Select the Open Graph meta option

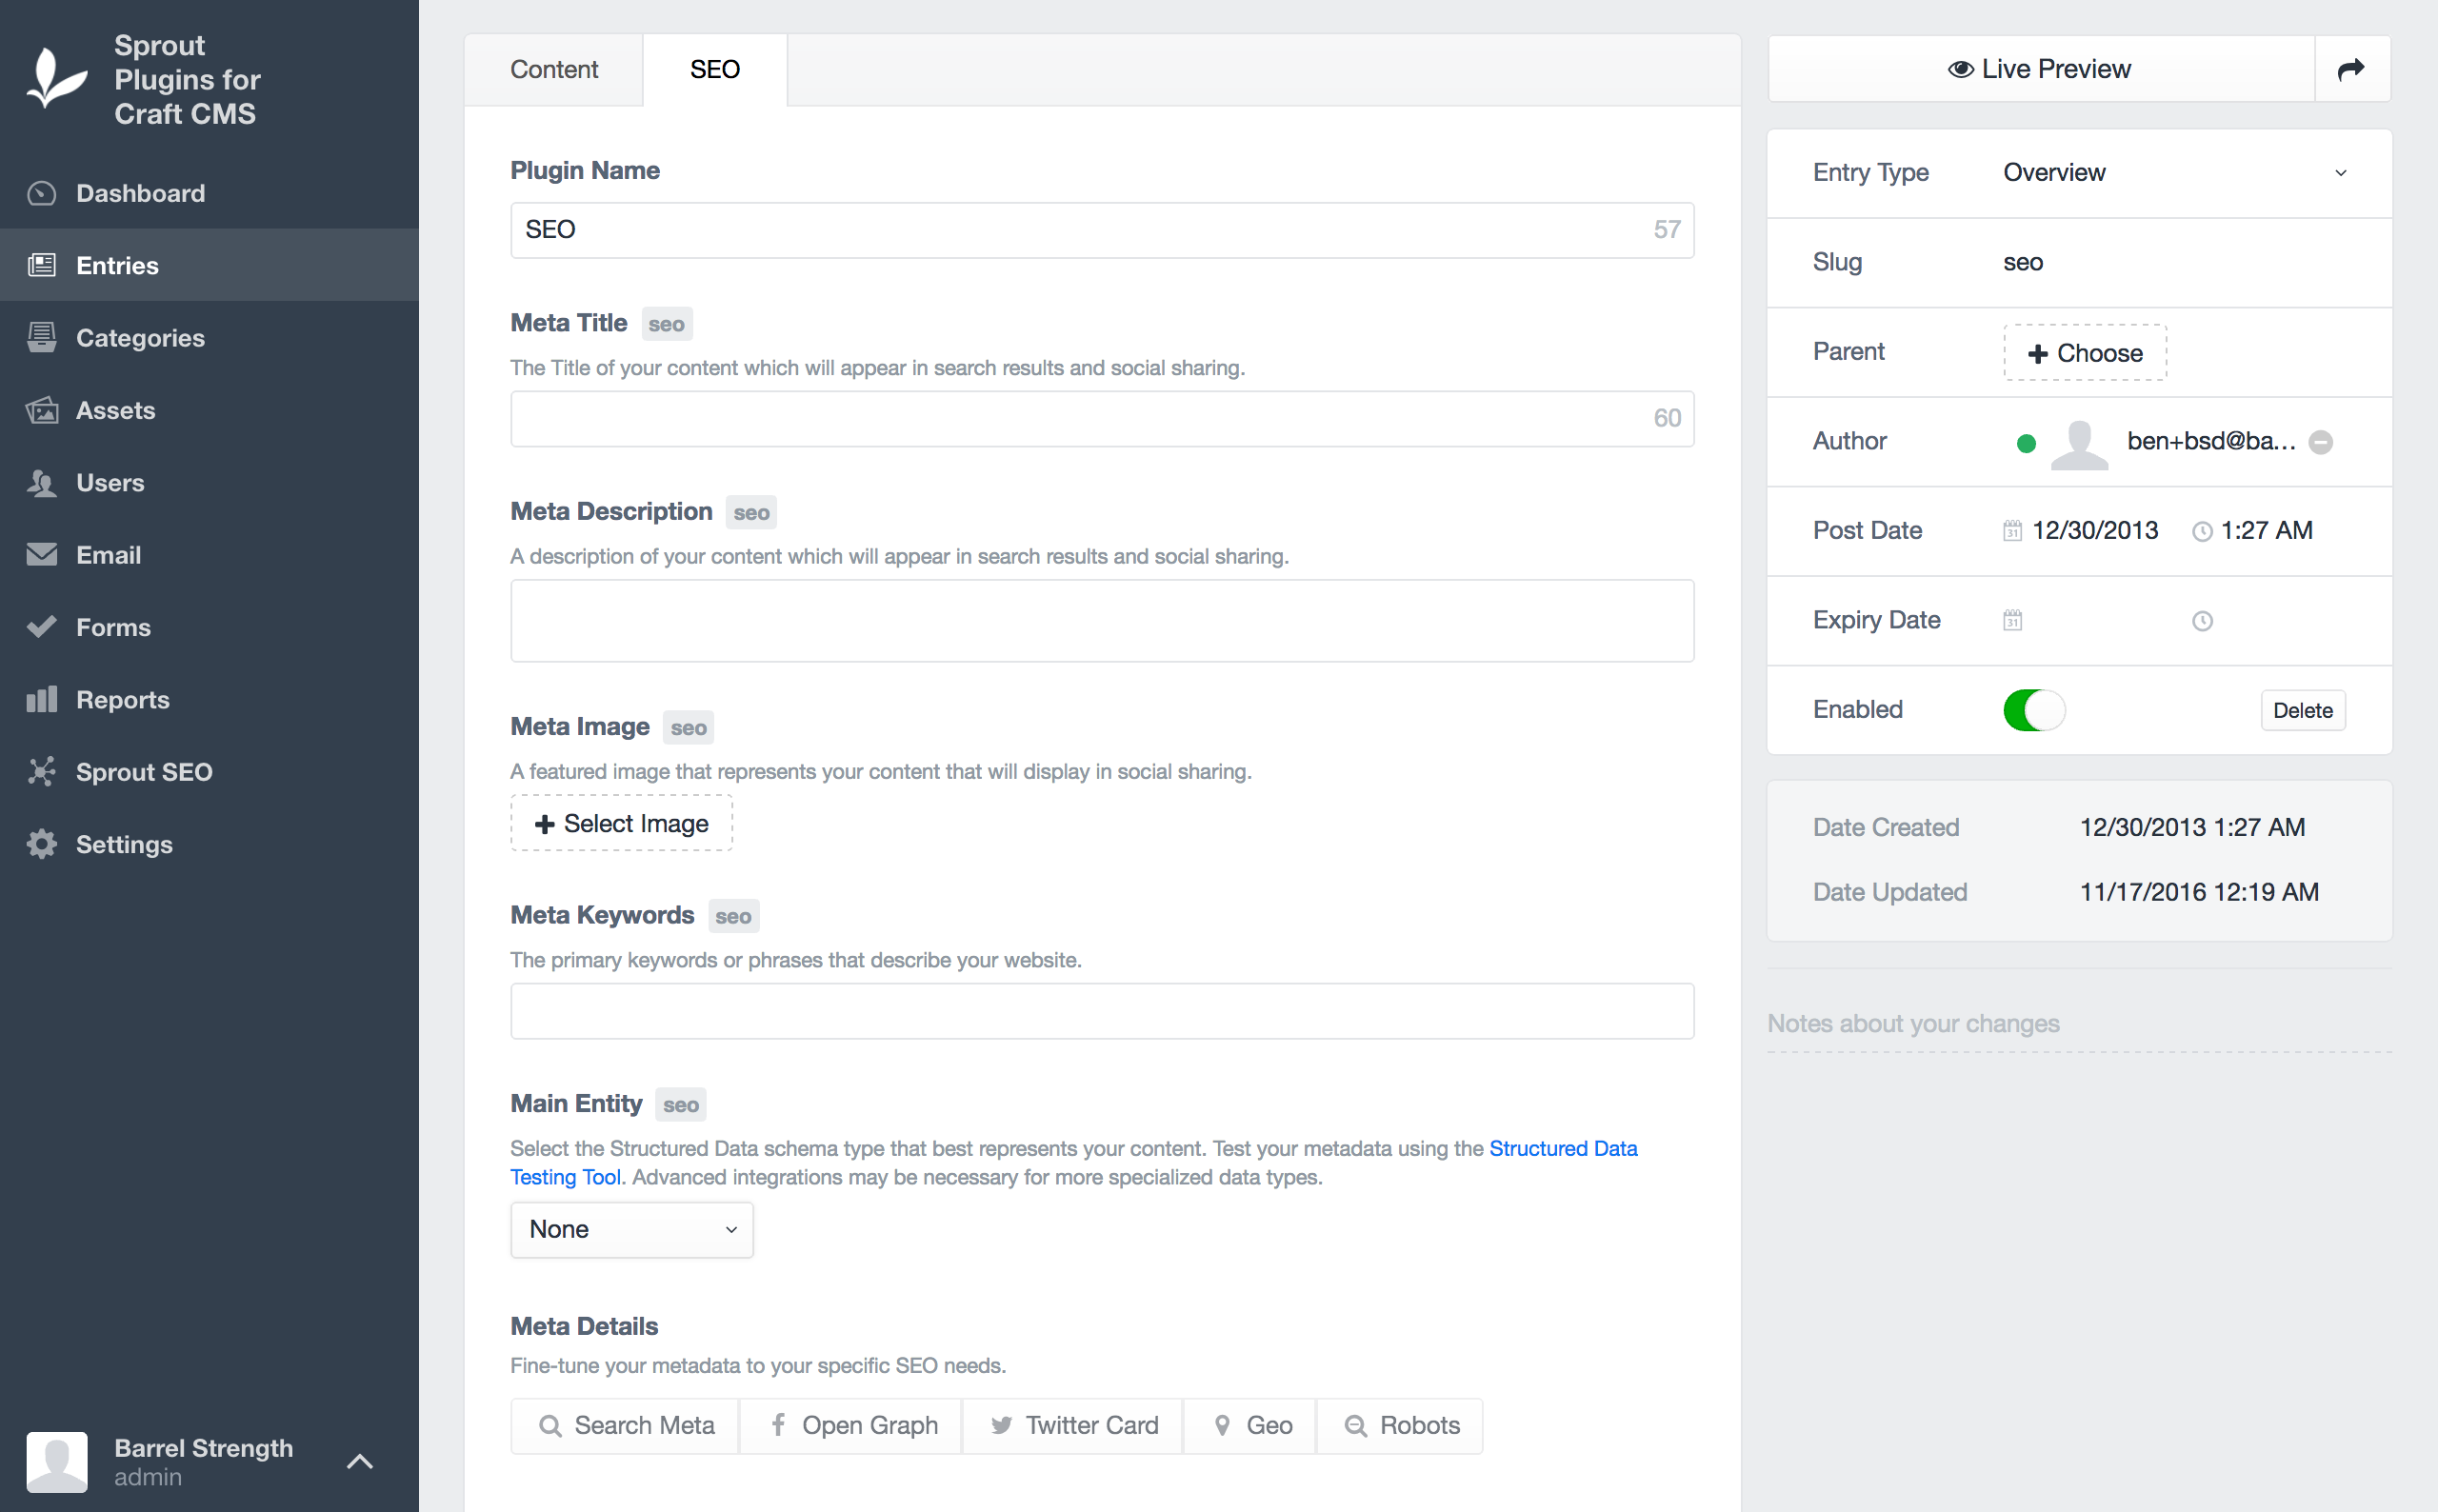tap(850, 1425)
